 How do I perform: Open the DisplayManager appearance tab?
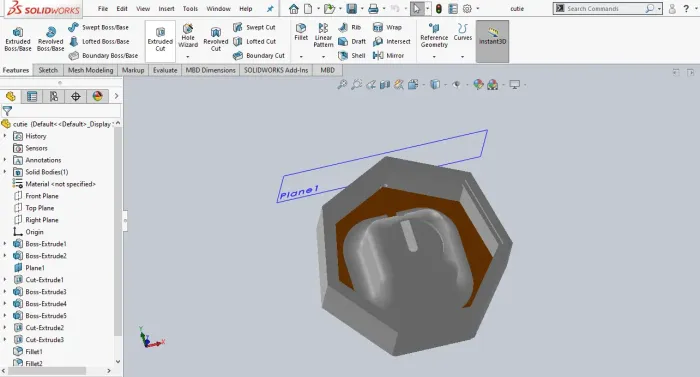pyautogui.click(x=97, y=96)
